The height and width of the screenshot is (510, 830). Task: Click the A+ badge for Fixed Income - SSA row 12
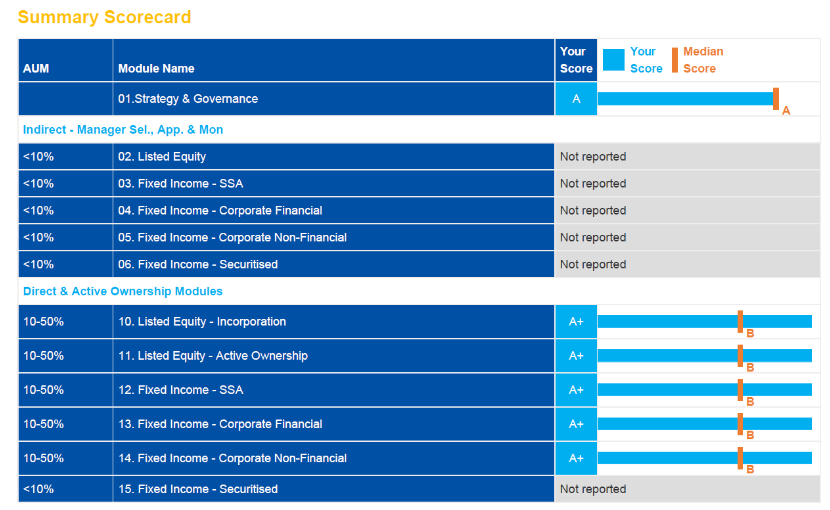coord(576,390)
